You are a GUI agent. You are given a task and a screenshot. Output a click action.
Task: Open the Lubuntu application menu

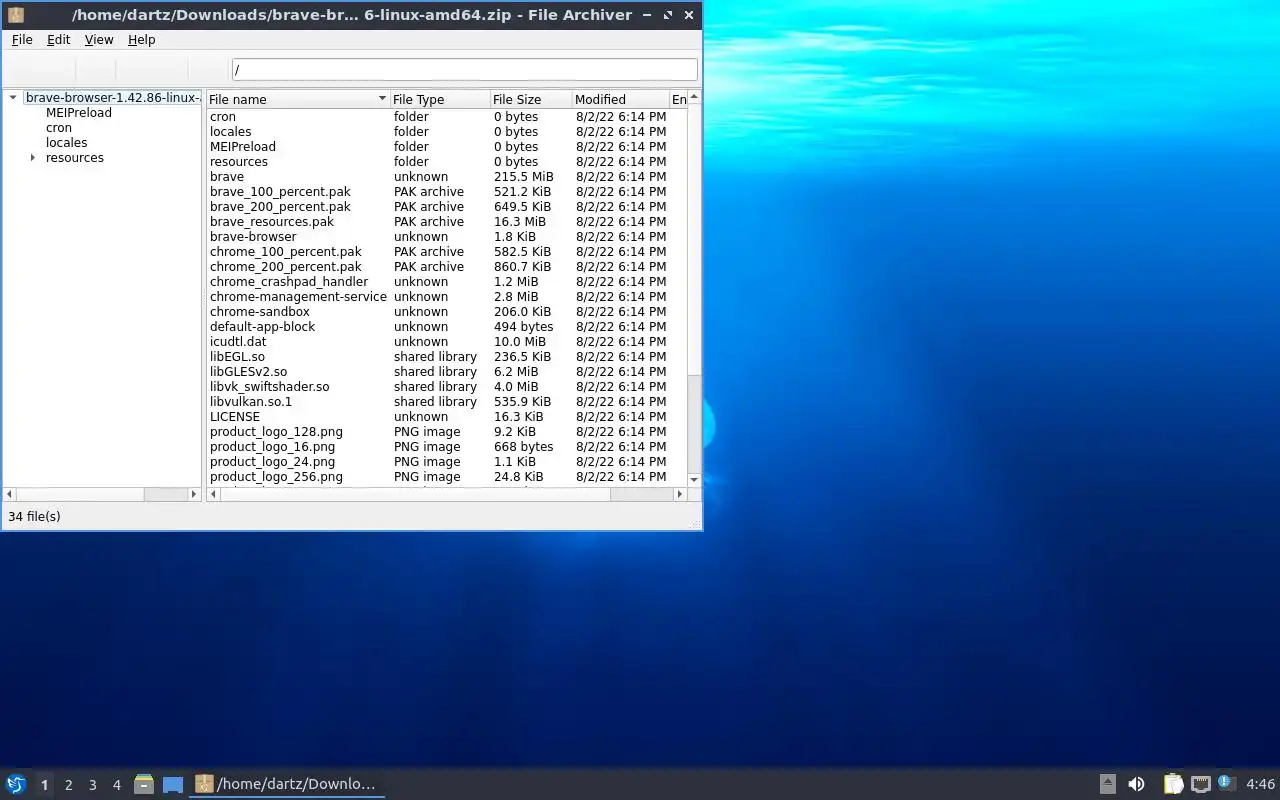(x=16, y=784)
